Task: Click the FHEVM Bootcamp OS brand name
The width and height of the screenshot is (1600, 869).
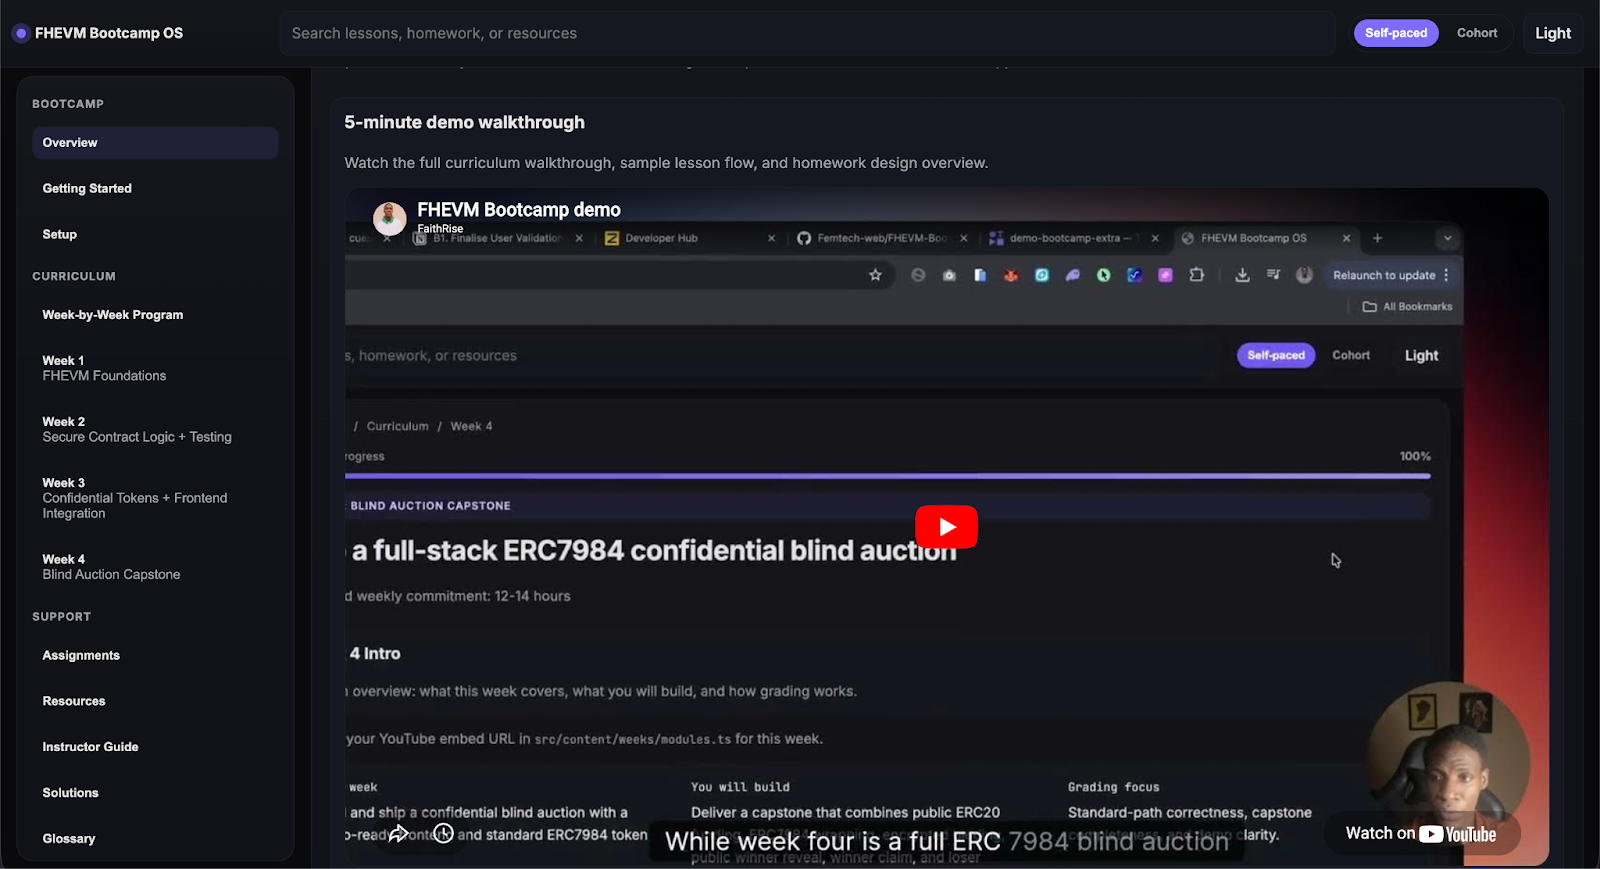Action: click(x=109, y=33)
